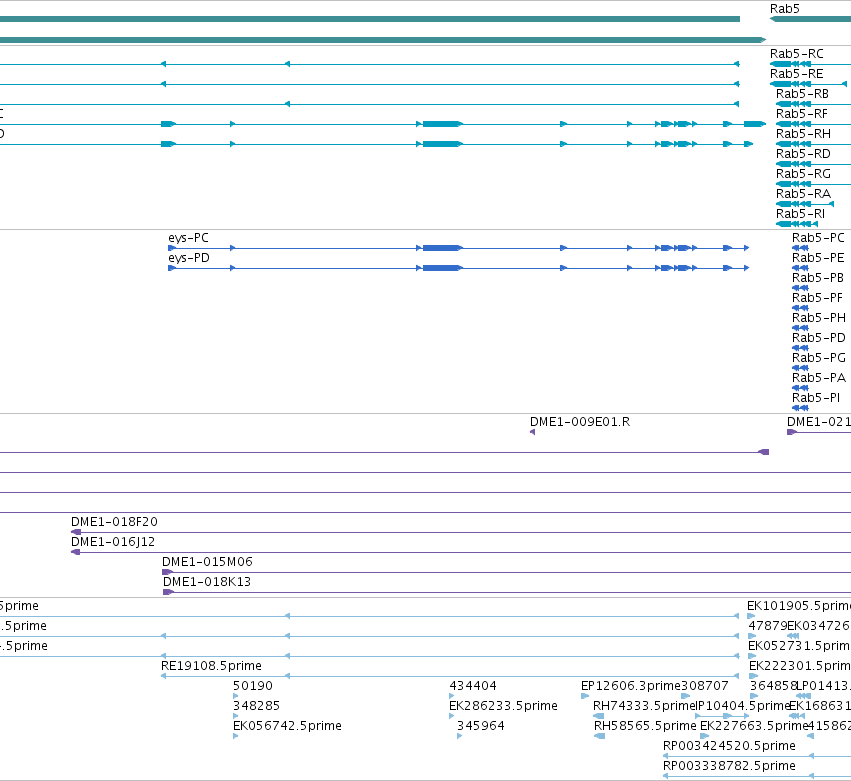
Task: Select the RH58565.5prime EST label
Action: tap(645, 726)
